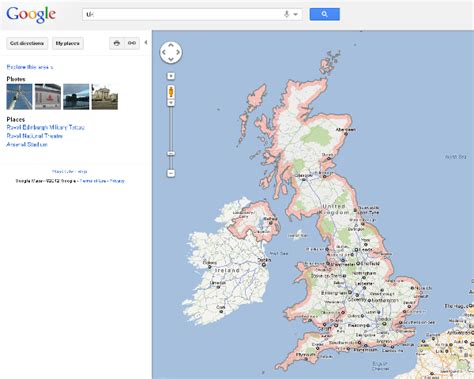
Task: Click the zoom in plus button
Action: 171,76
